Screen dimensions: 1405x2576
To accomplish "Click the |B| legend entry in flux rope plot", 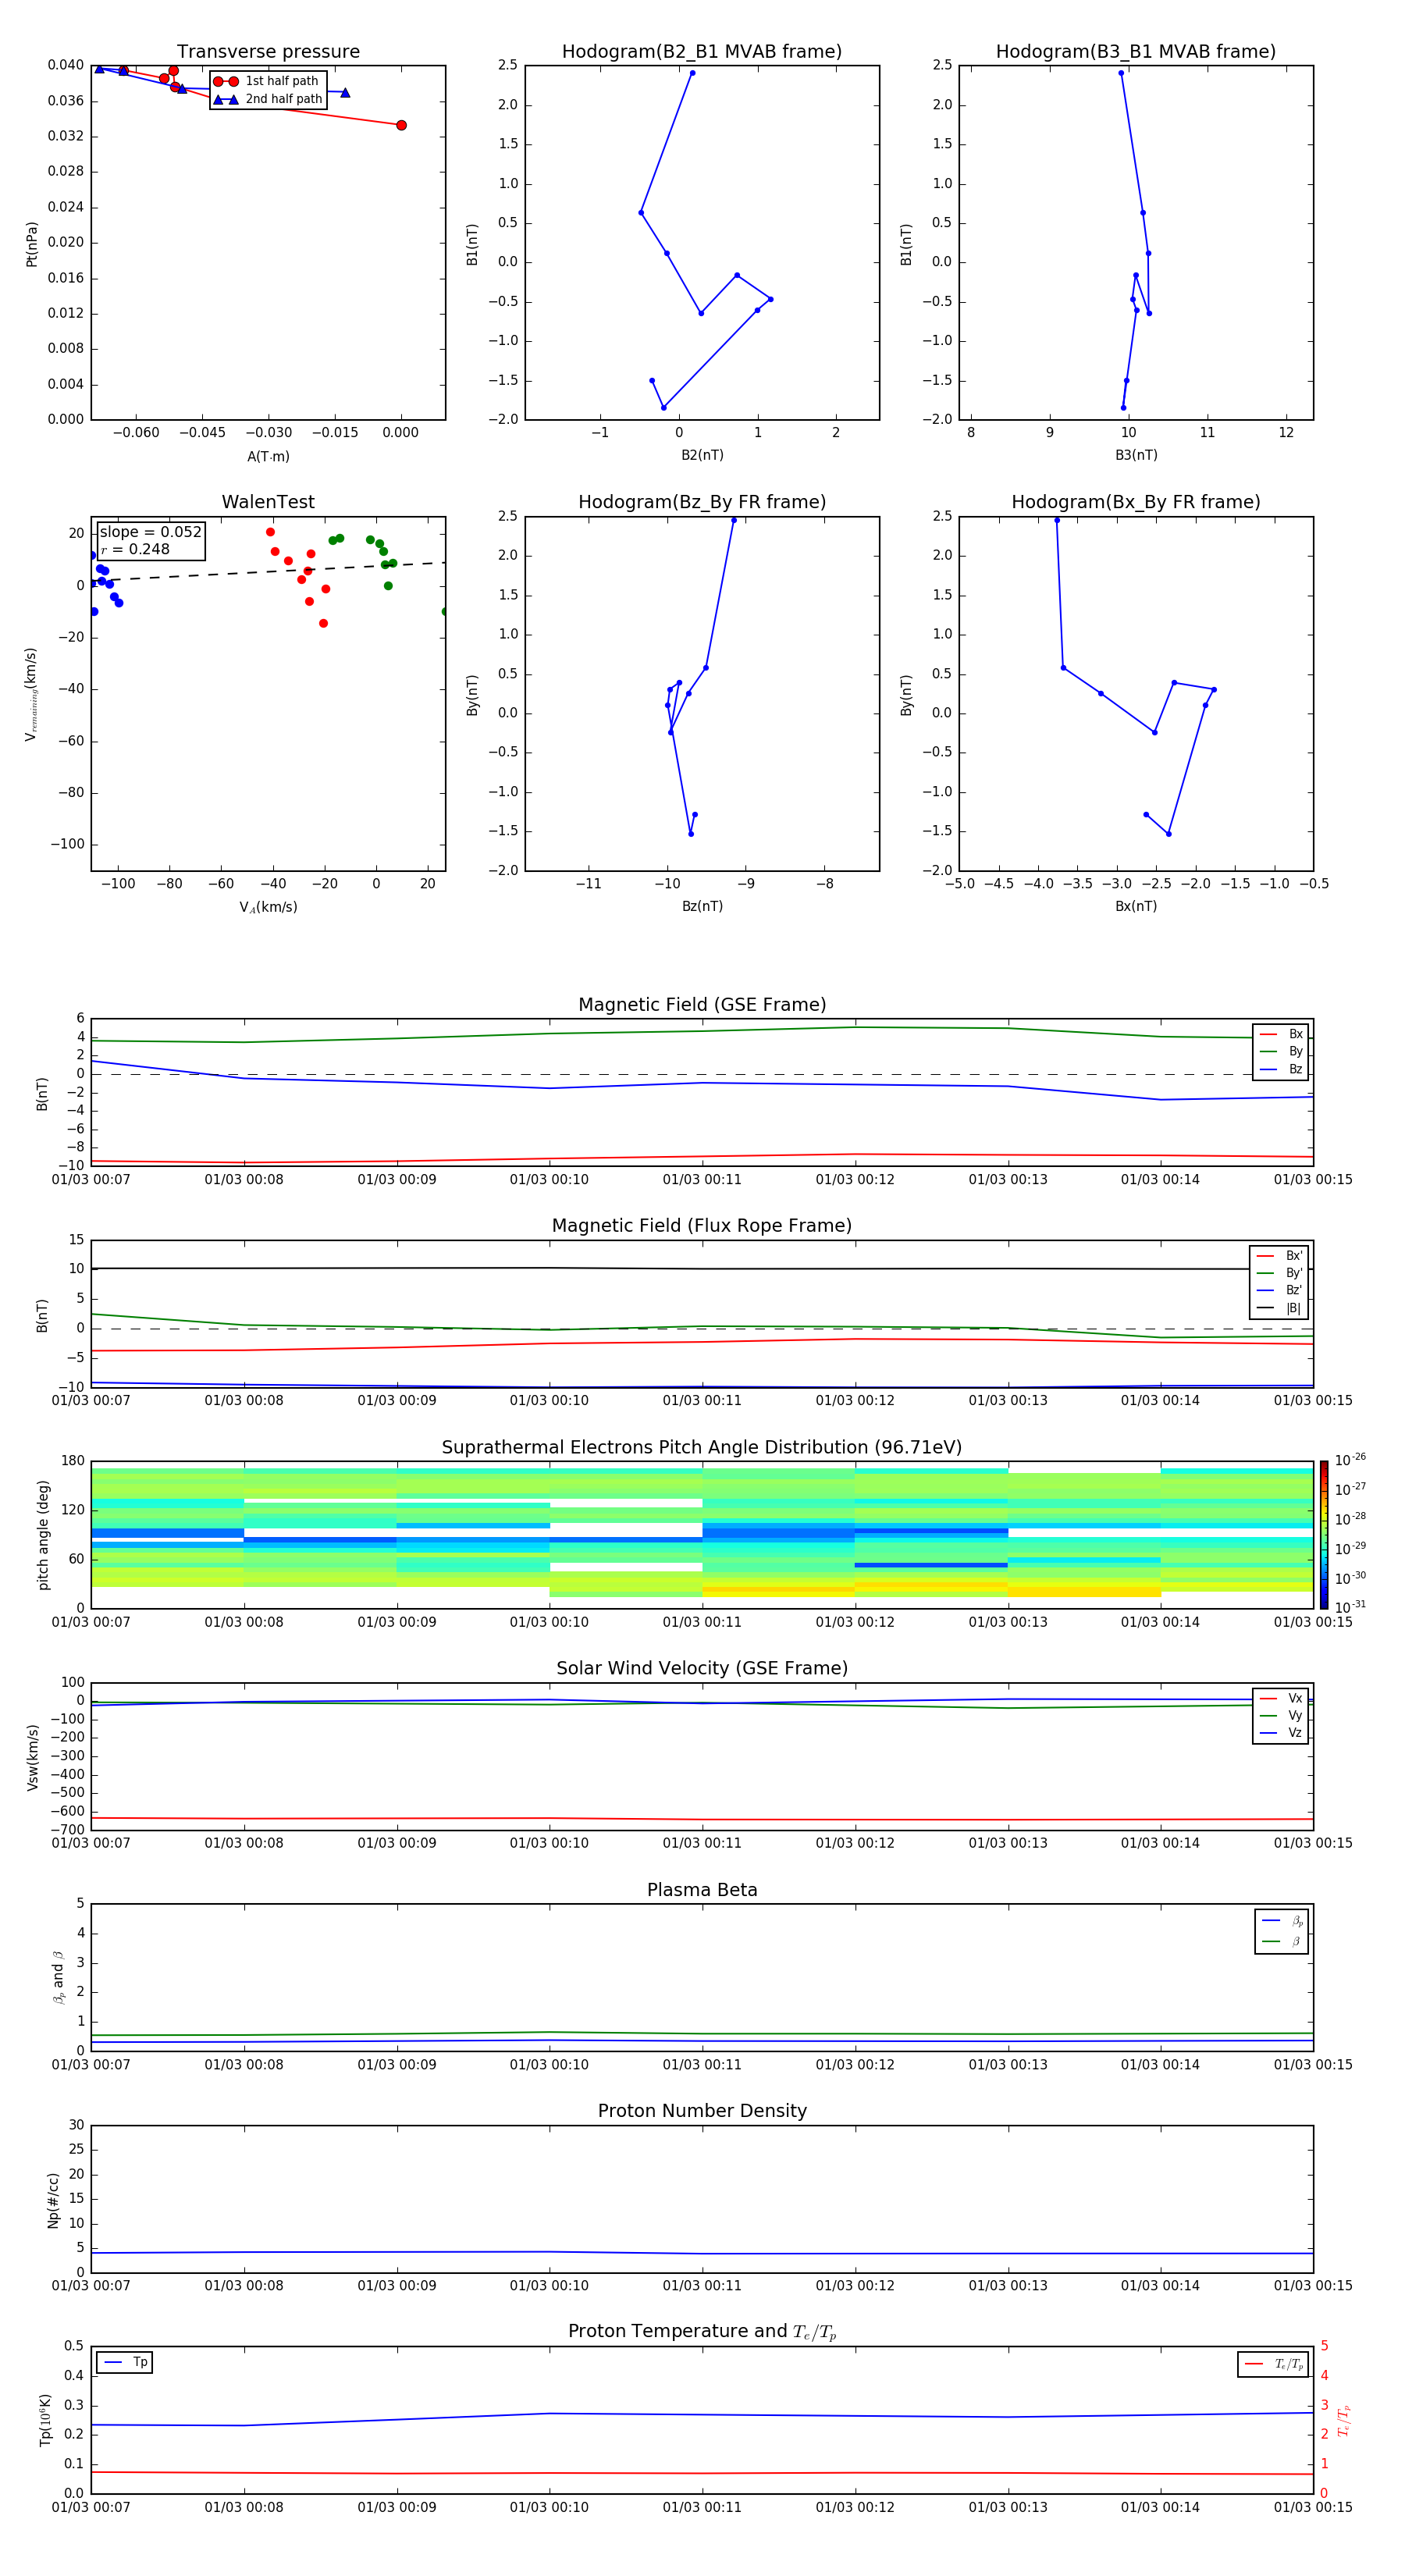I will (1280, 1308).
